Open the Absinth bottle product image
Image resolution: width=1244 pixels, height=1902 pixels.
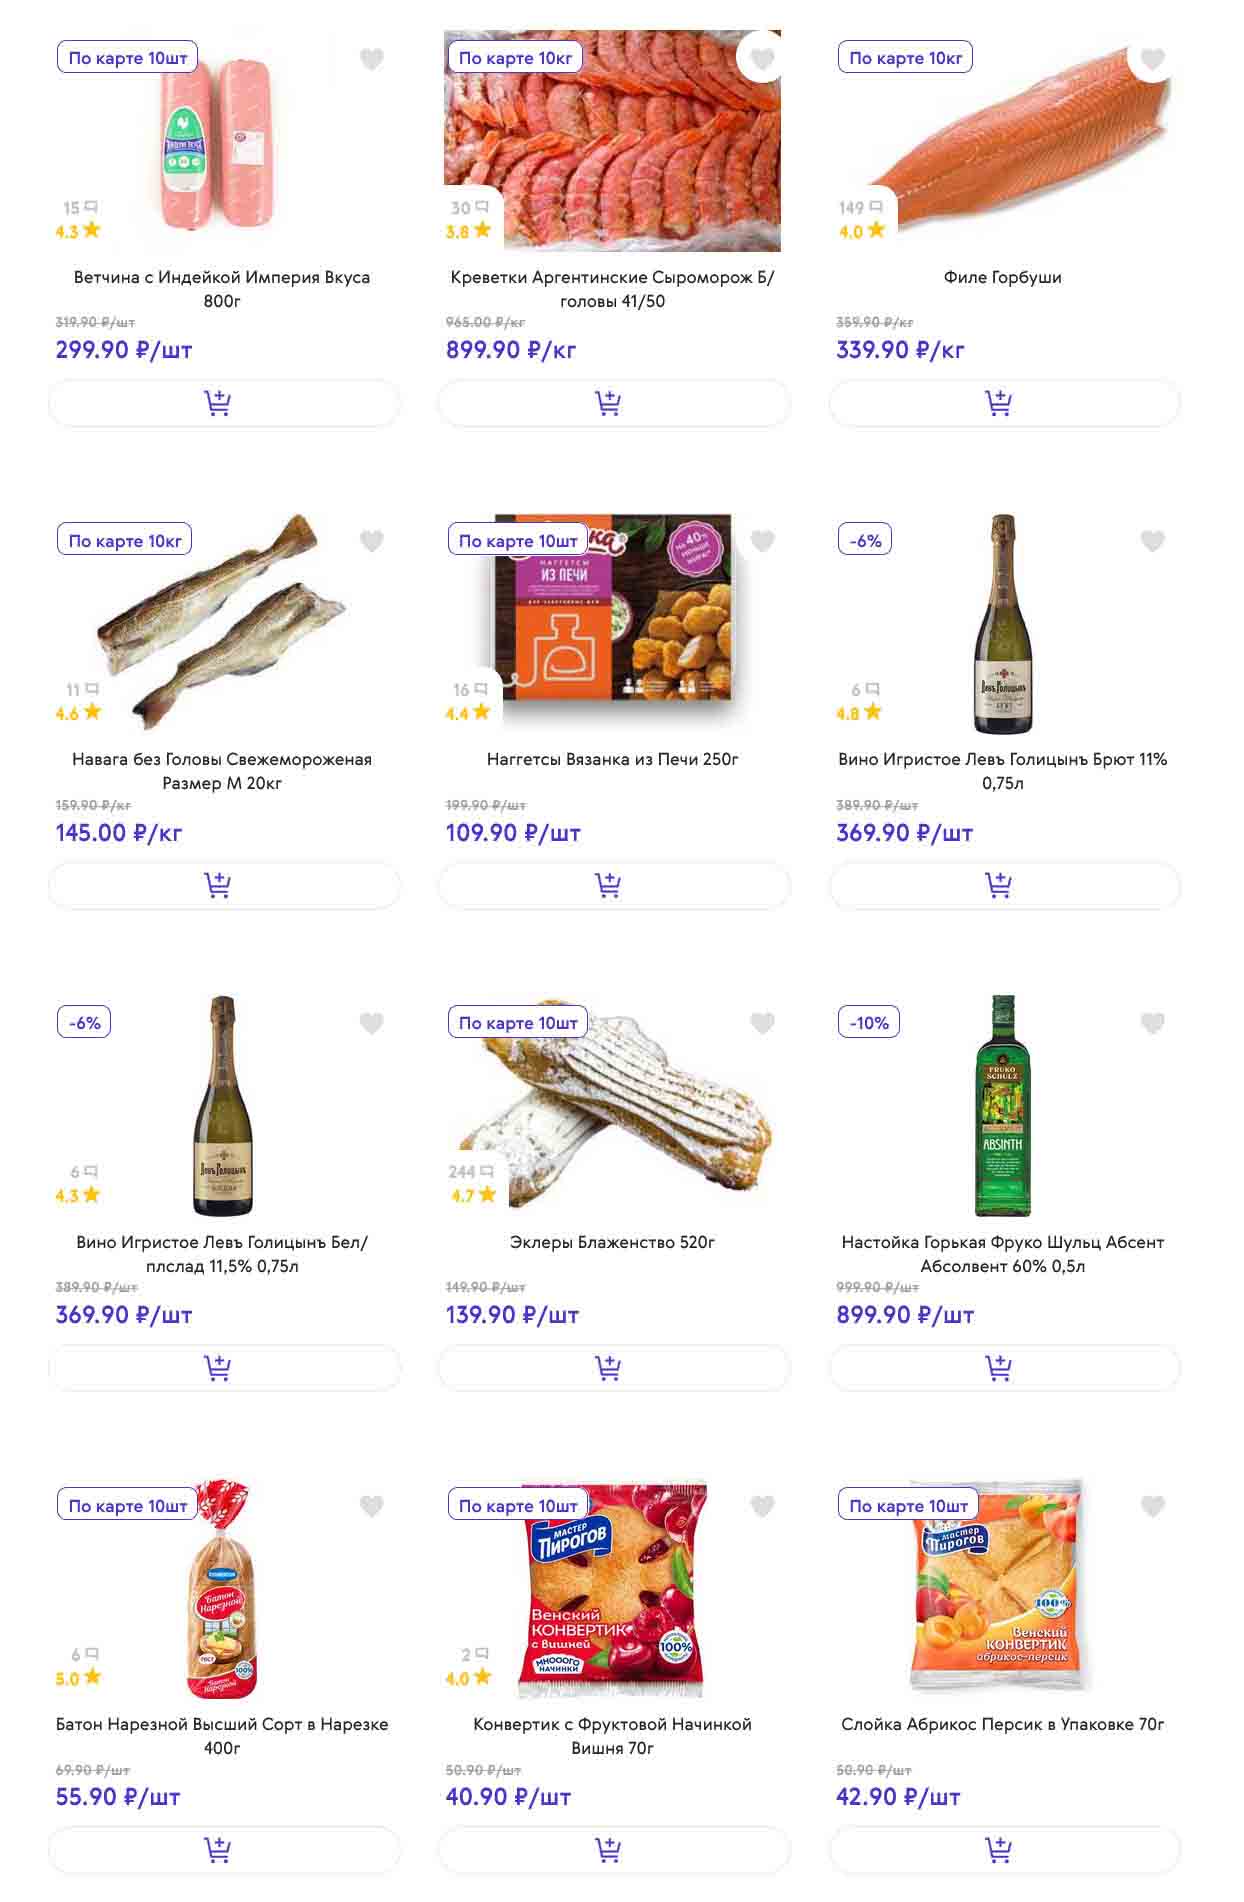pos(1003,1105)
